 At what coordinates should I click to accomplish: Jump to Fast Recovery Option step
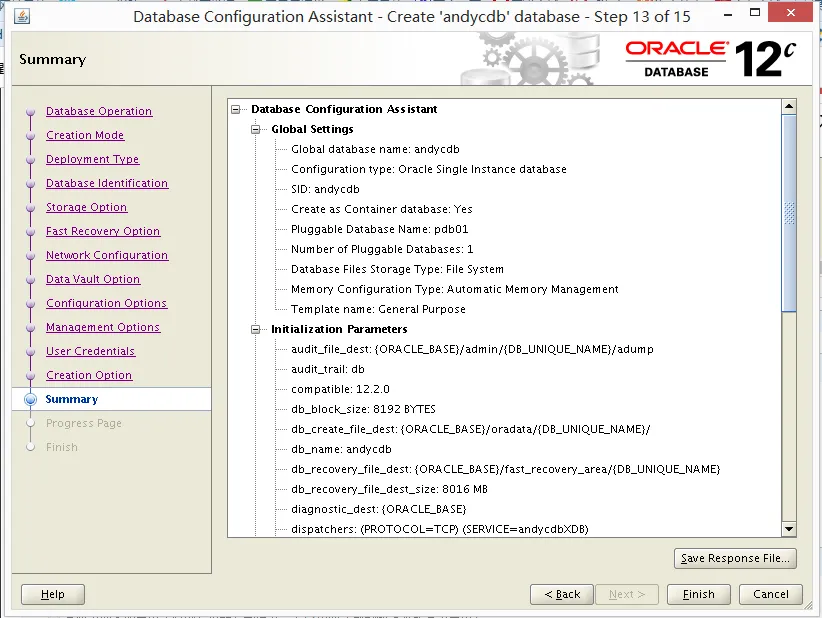pyautogui.click(x=103, y=231)
